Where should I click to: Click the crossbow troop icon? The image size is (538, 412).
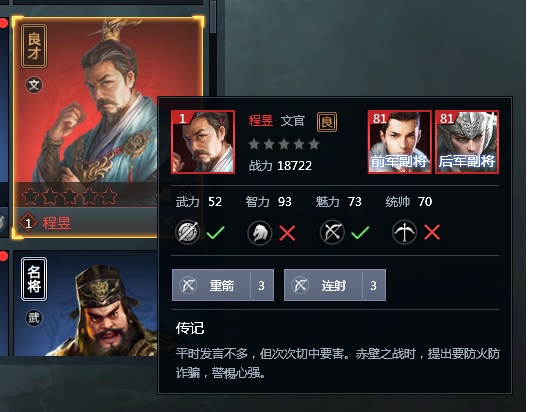[405, 233]
